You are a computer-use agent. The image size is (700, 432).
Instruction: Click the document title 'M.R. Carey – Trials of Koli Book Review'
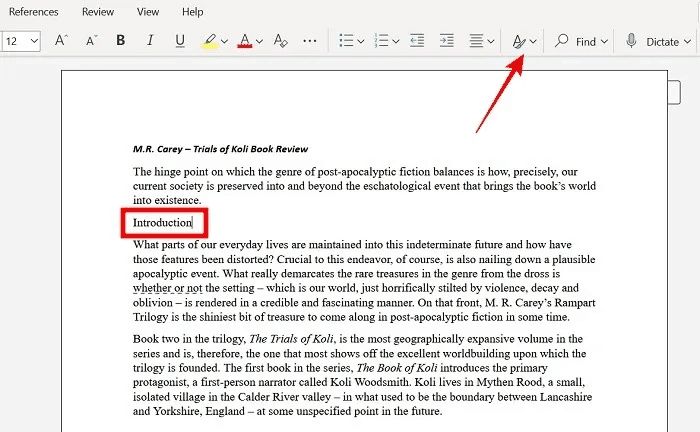tap(220, 149)
